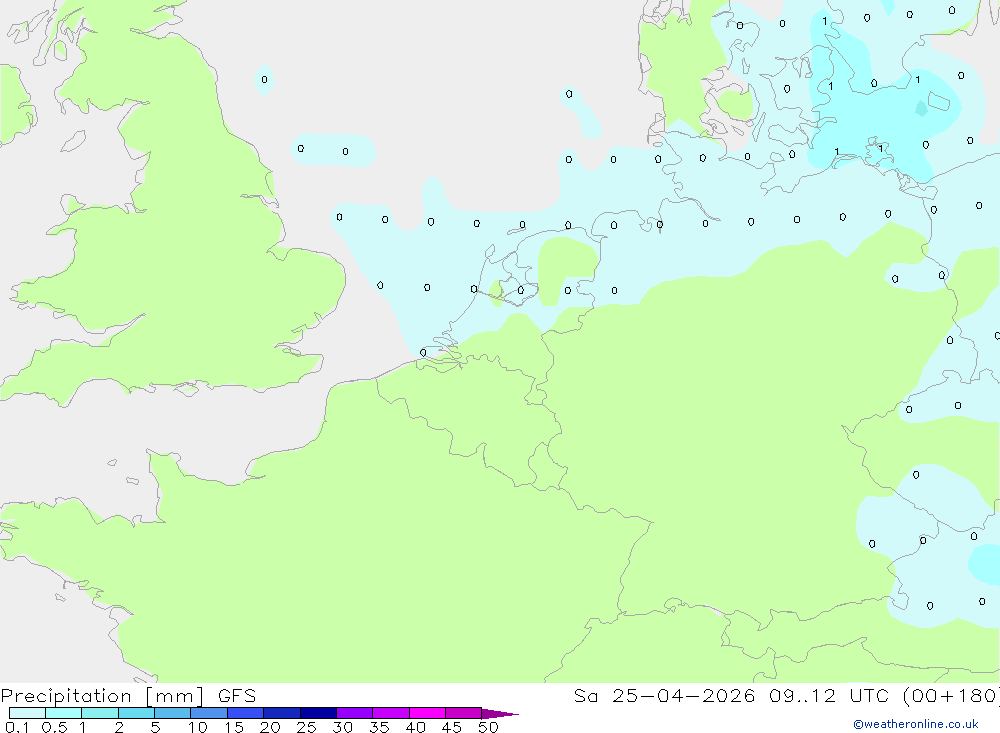Click the over-50 mm arrow tip of legend
Viewport: 1000px width, 733px height.
501,714
